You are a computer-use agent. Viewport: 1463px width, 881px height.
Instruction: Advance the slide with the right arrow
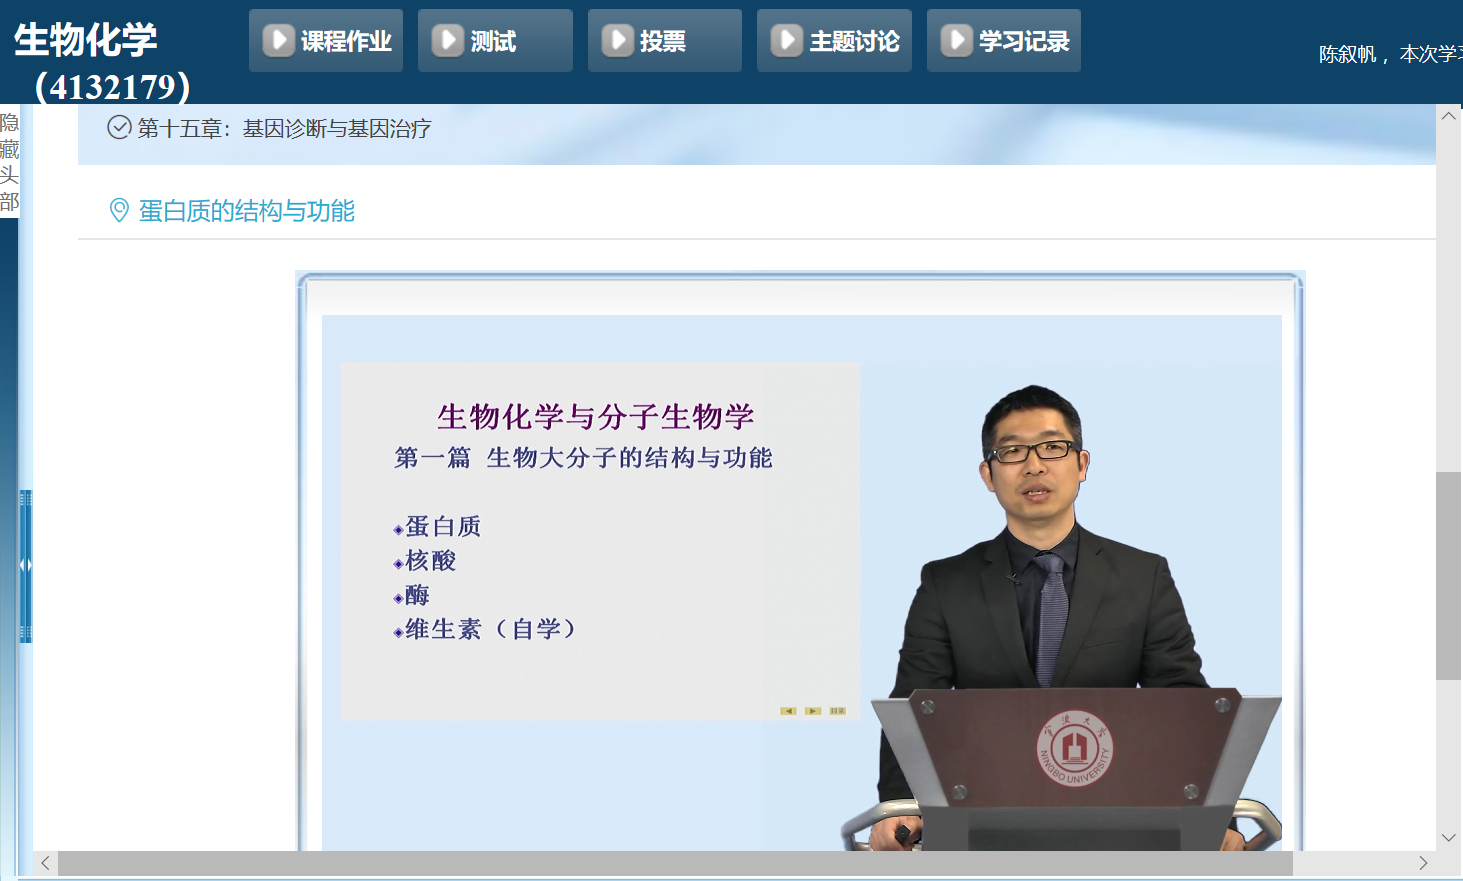(x=813, y=711)
